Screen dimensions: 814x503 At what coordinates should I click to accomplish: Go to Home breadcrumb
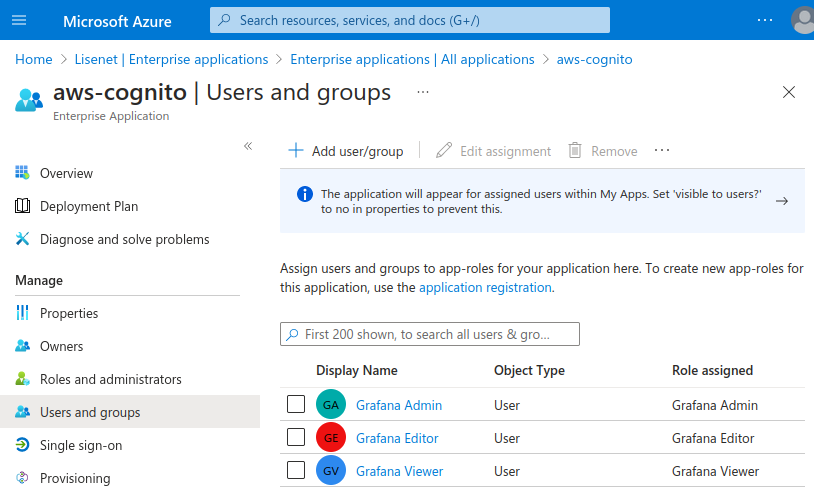click(x=34, y=59)
